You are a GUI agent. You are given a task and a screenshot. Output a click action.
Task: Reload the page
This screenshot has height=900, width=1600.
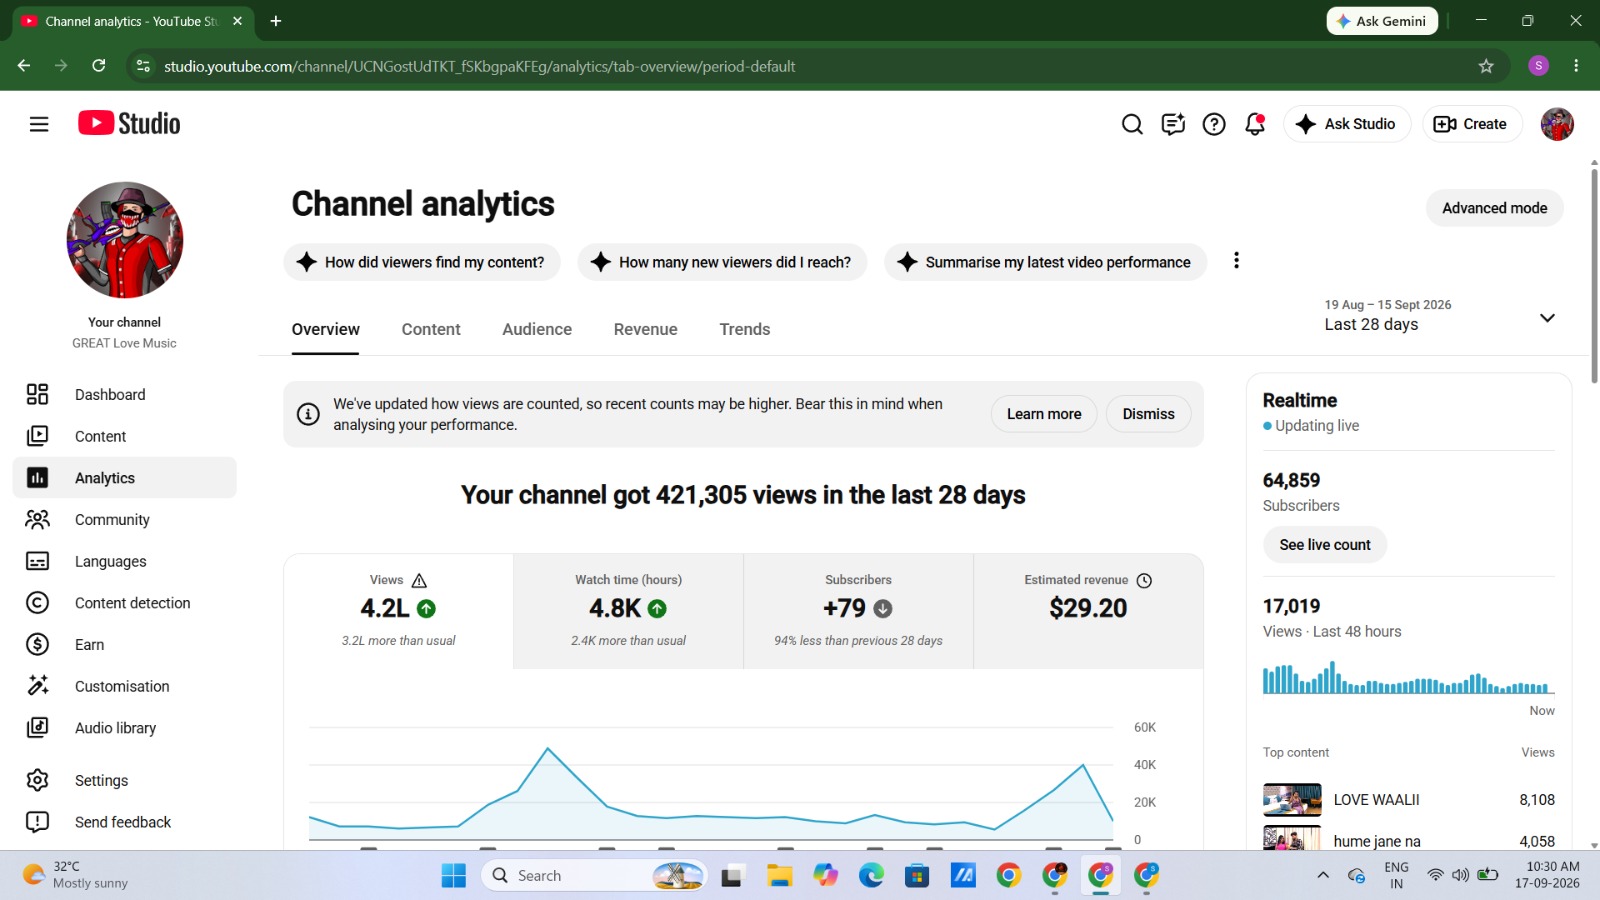[x=98, y=66]
